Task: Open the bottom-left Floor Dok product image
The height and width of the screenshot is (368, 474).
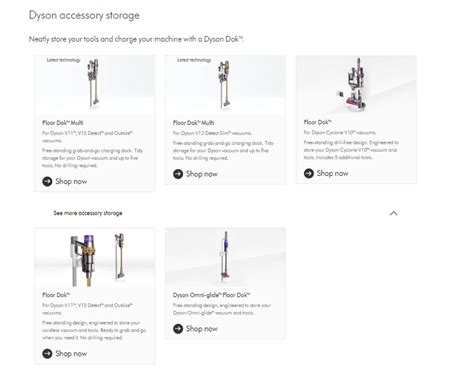Action: [x=95, y=257]
